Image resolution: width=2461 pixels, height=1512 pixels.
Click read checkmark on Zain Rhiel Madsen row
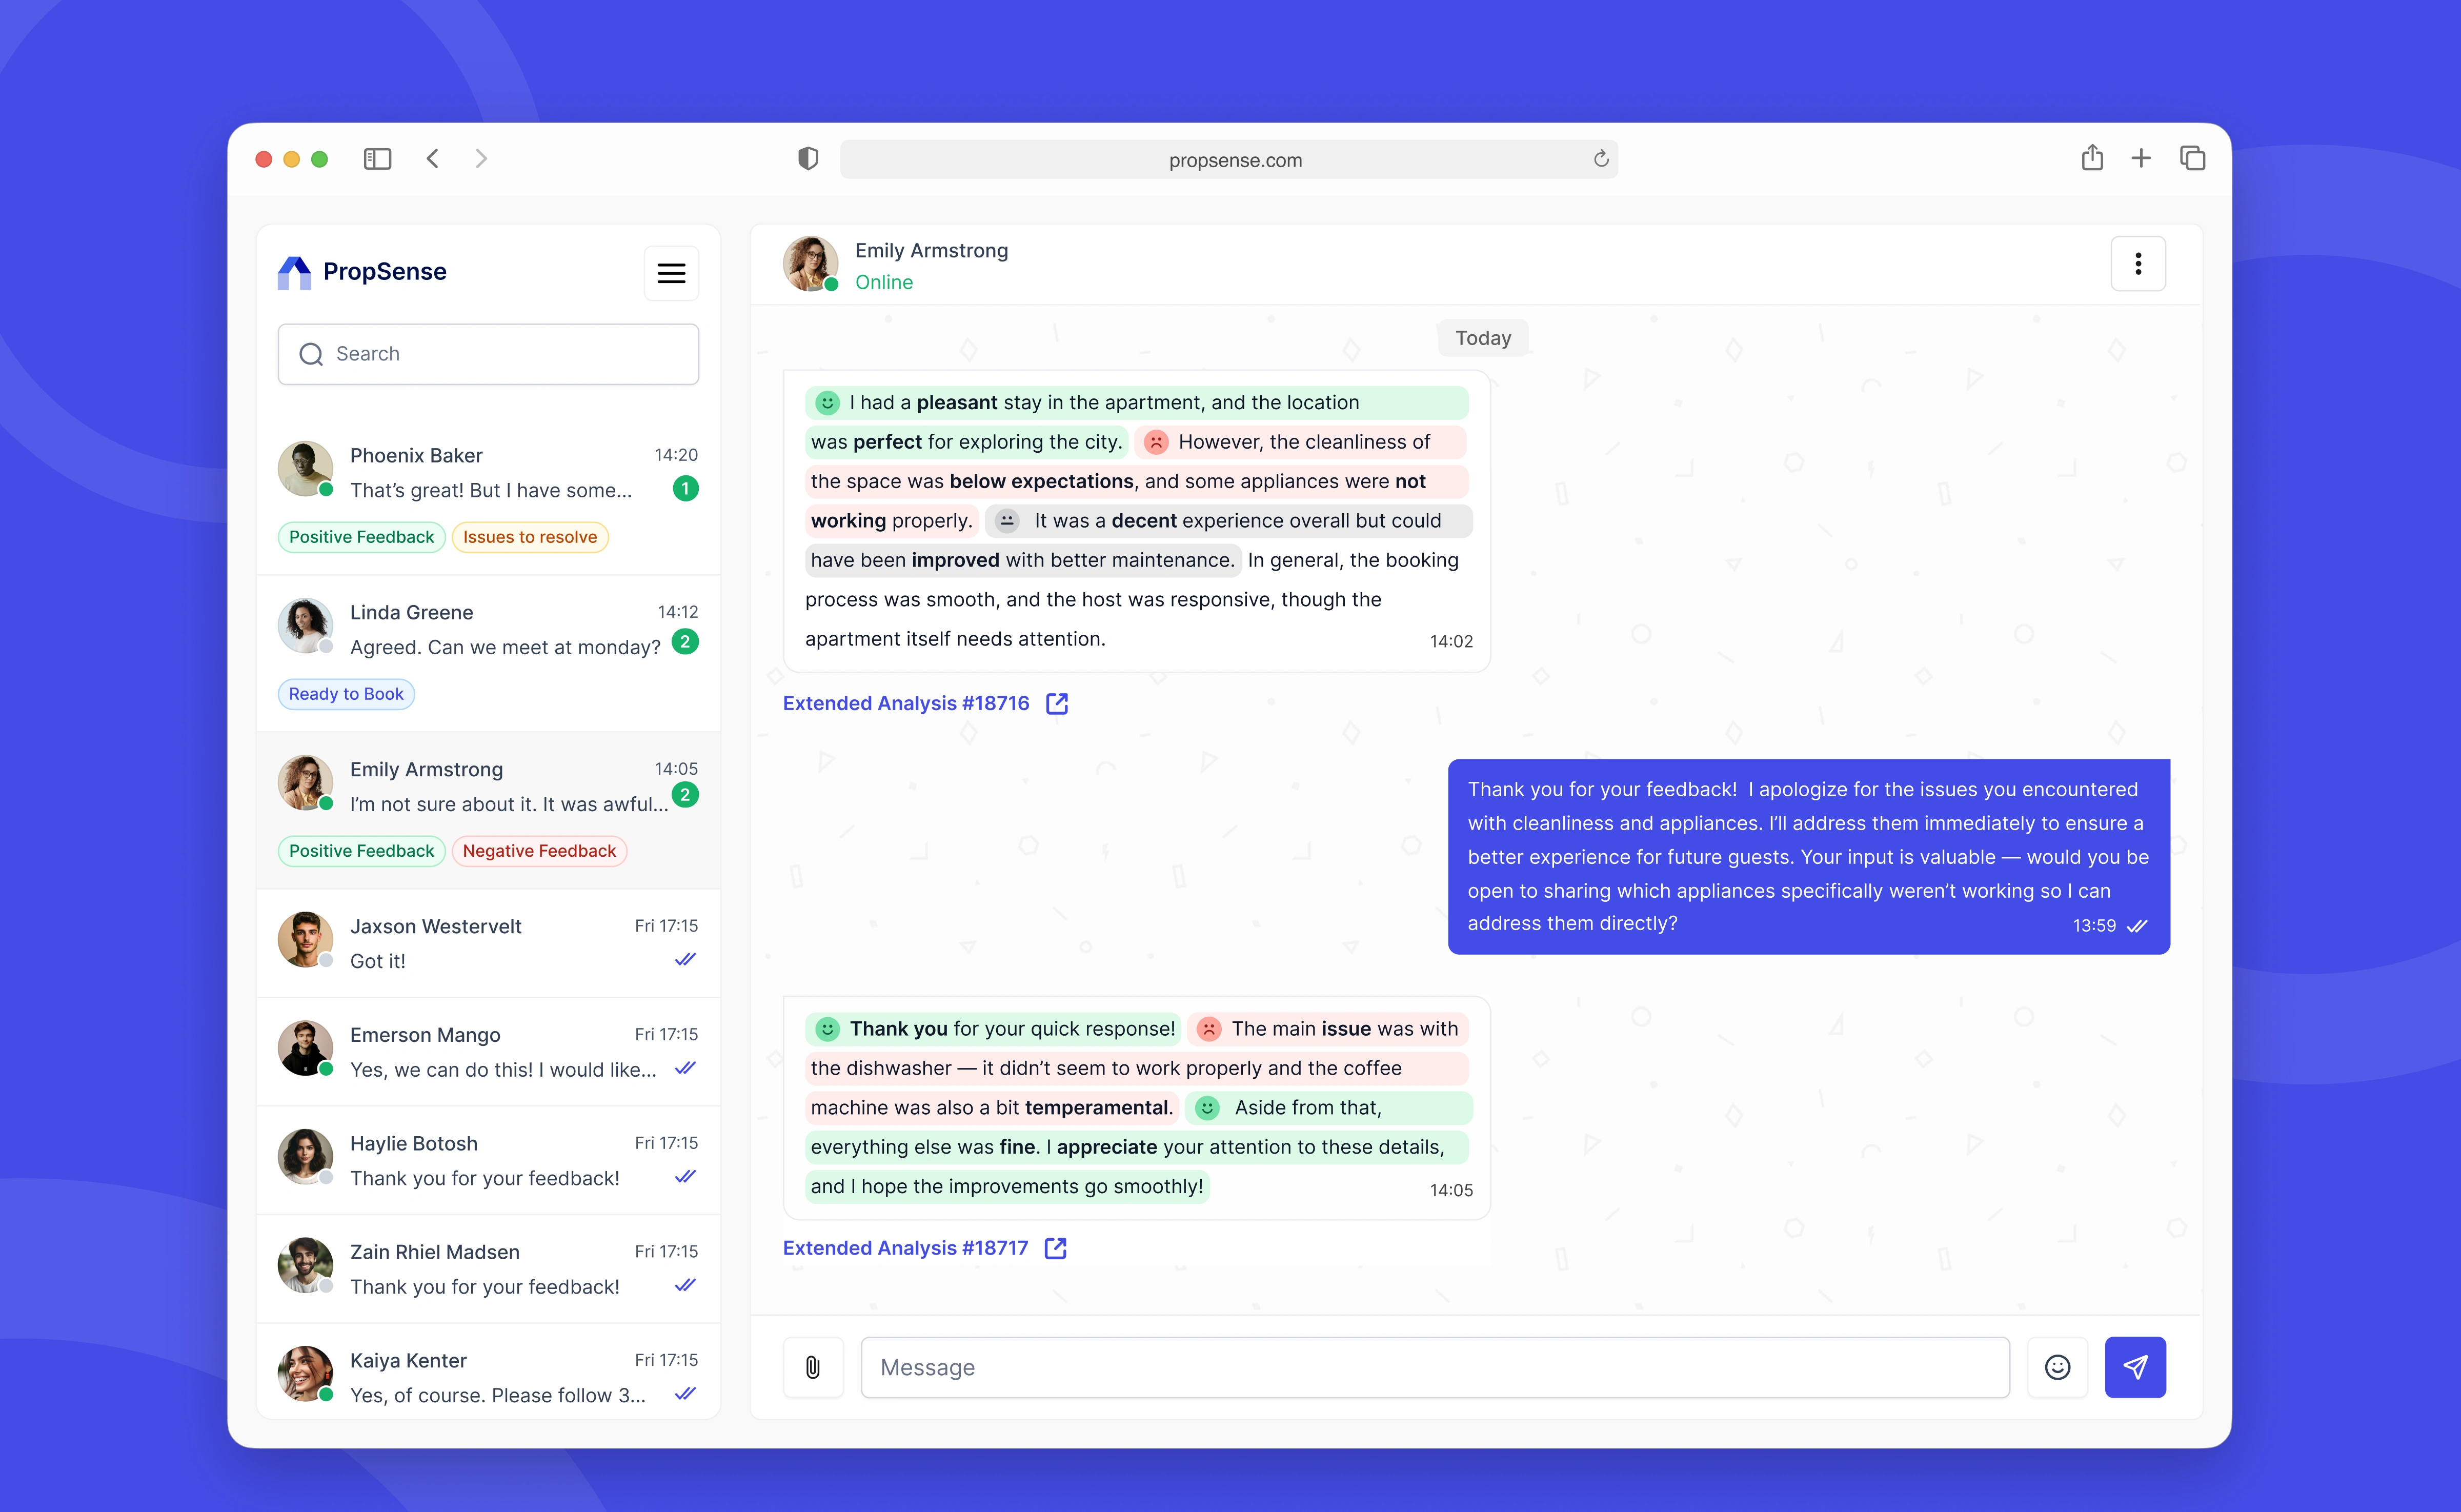click(x=685, y=1285)
